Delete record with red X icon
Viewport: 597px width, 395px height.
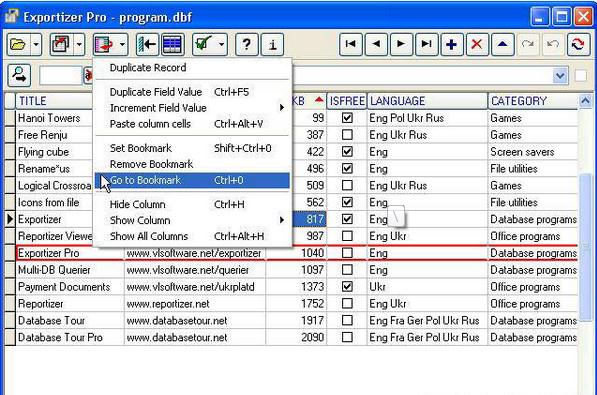click(477, 45)
